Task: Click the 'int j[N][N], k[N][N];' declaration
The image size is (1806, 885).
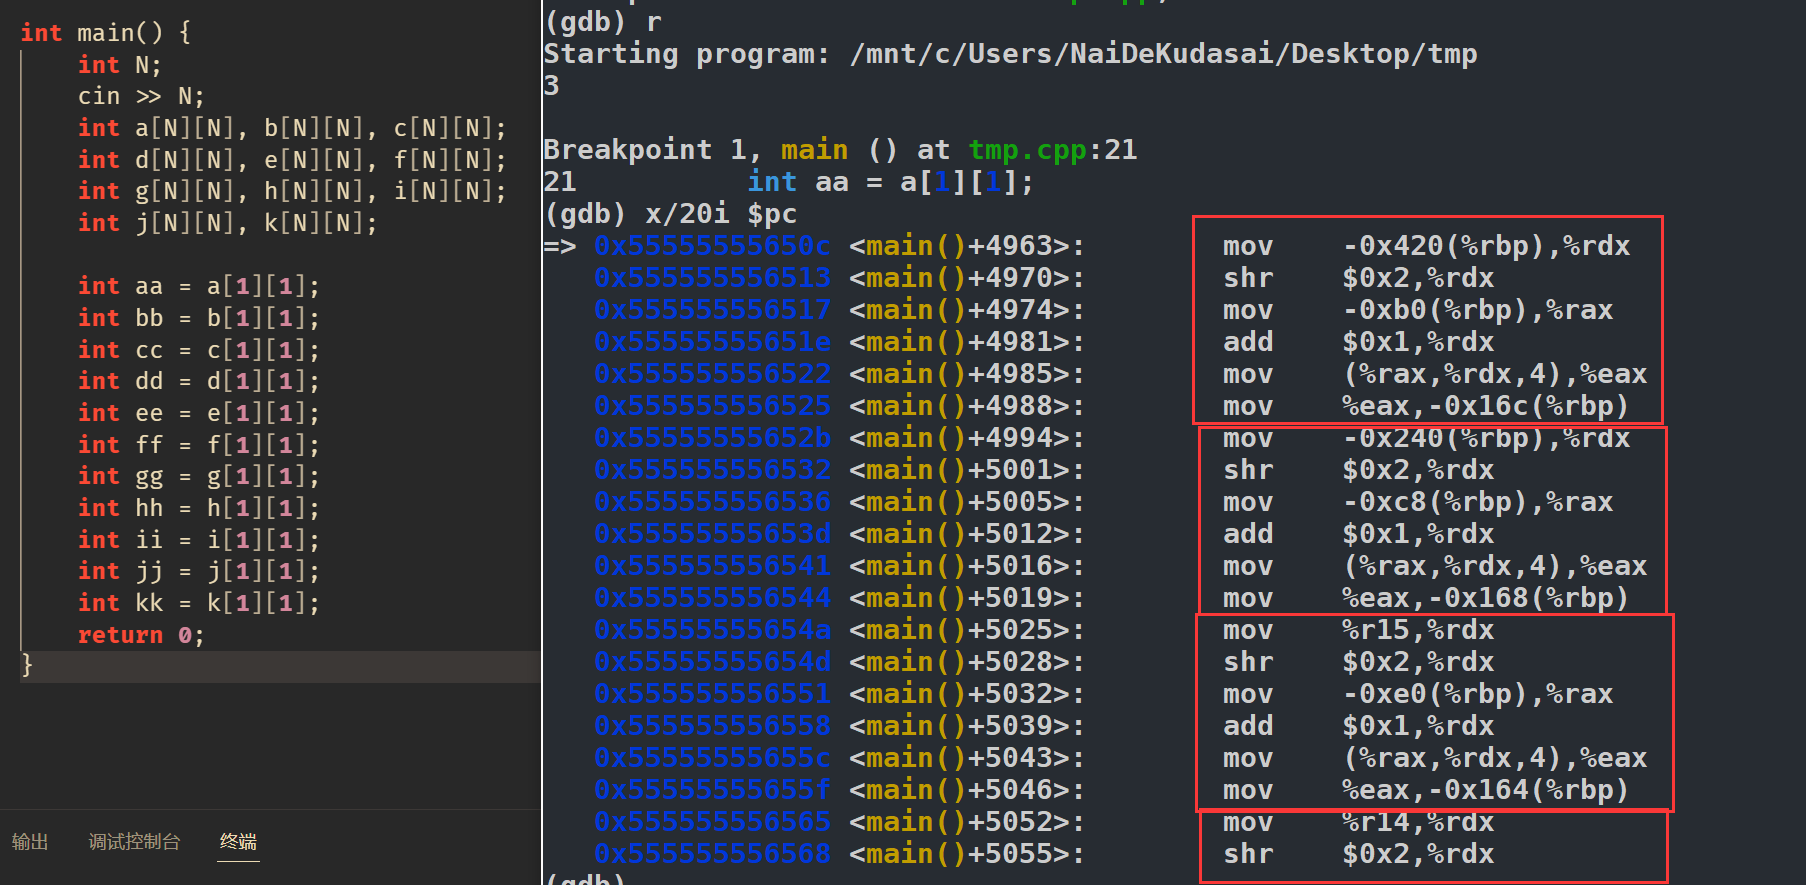Action: 227,223
